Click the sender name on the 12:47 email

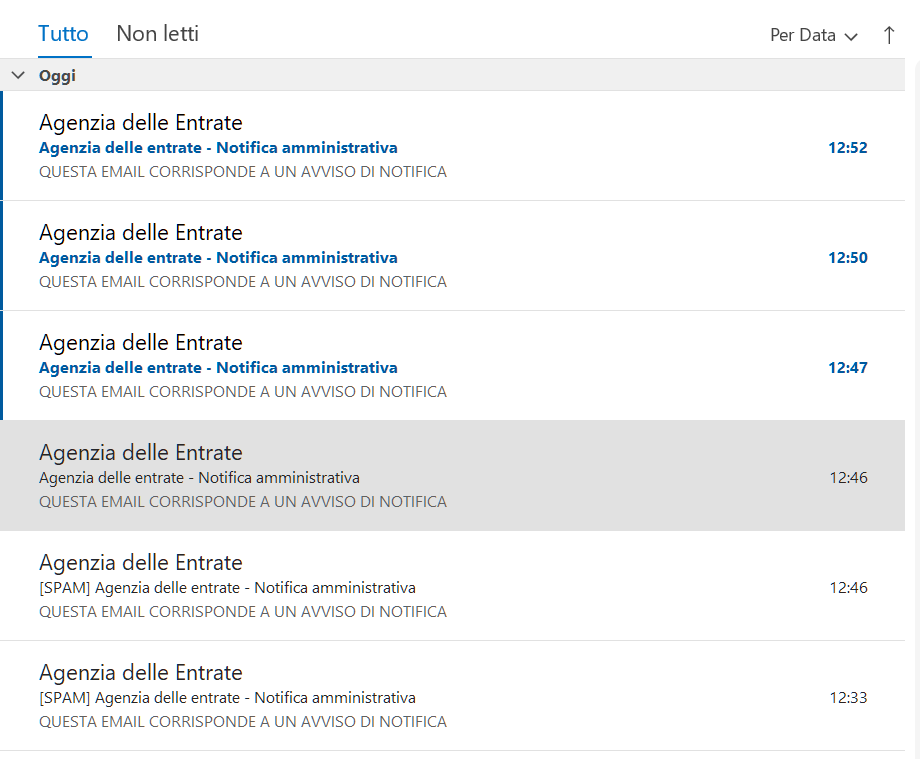(x=140, y=343)
